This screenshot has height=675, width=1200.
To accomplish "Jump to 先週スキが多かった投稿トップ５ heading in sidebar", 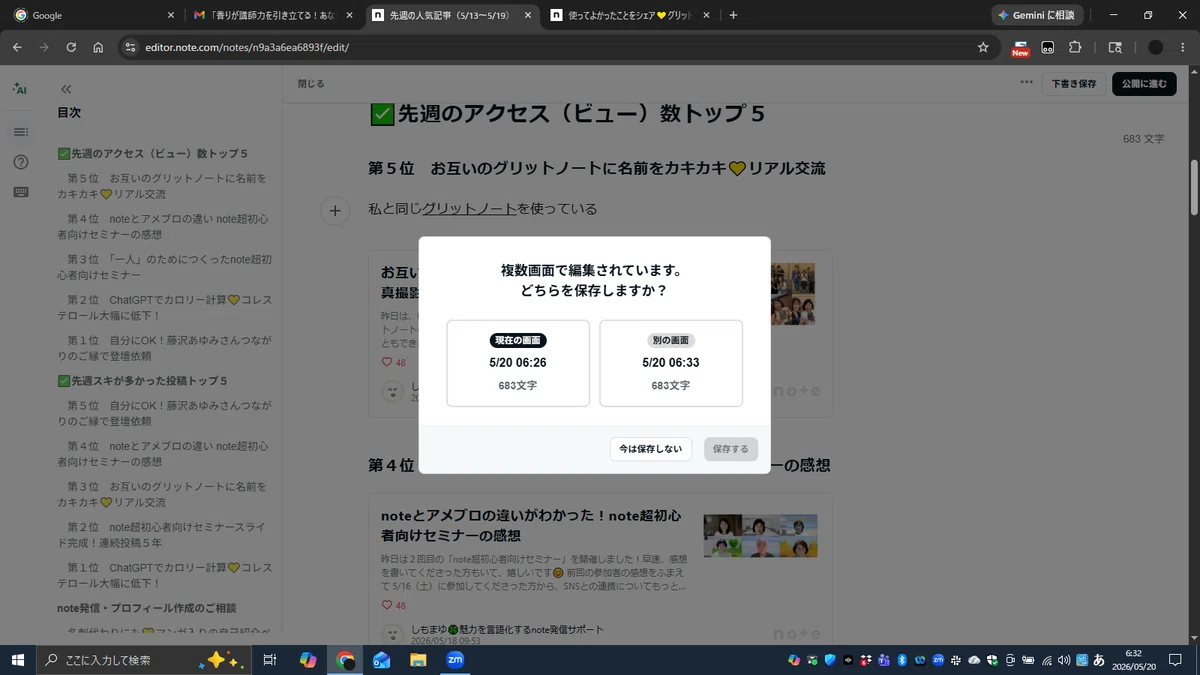I will click(143, 381).
